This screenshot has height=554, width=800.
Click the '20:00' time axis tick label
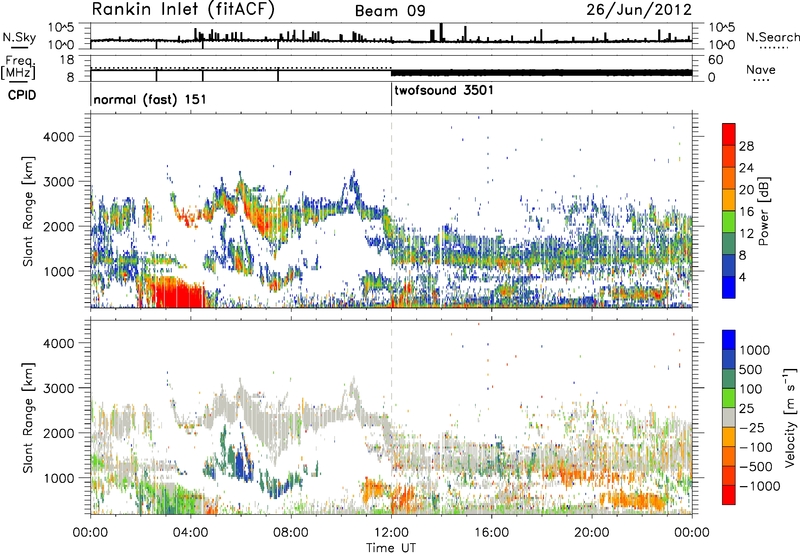(x=592, y=533)
